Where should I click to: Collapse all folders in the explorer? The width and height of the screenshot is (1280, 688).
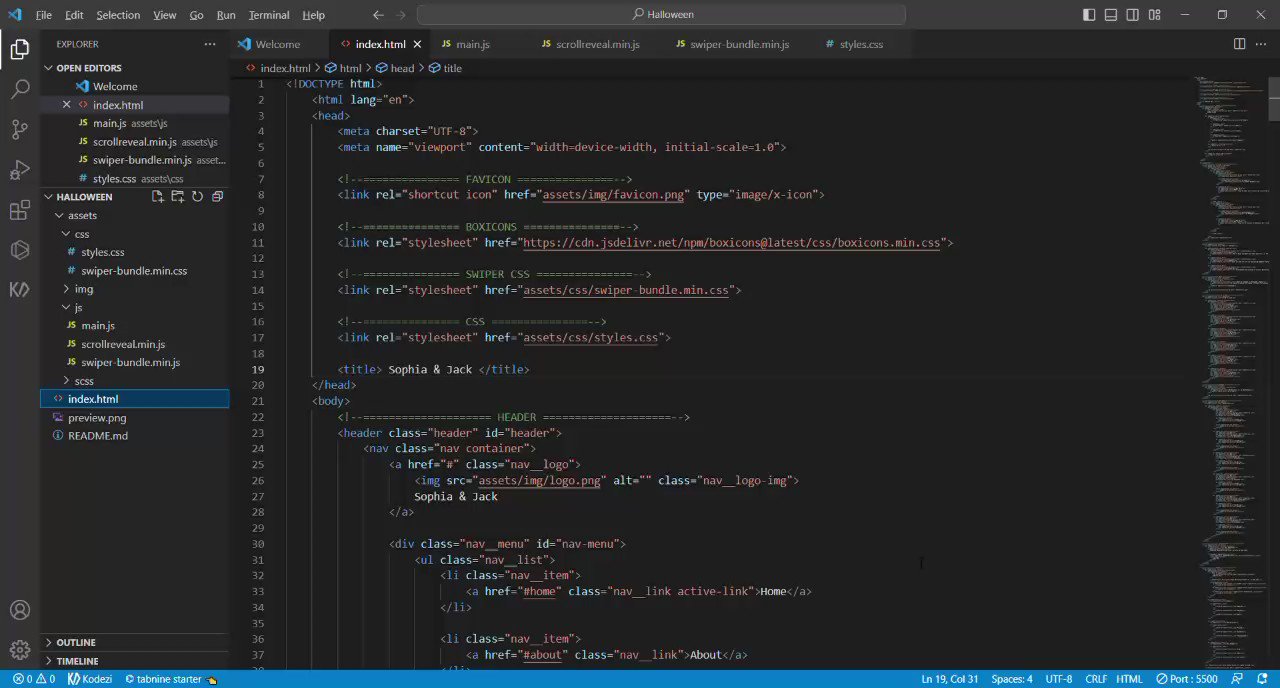pyautogui.click(x=217, y=196)
